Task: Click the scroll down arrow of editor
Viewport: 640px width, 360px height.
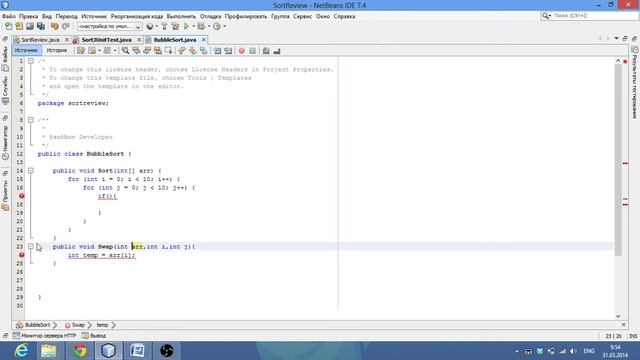Action: (618, 316)
